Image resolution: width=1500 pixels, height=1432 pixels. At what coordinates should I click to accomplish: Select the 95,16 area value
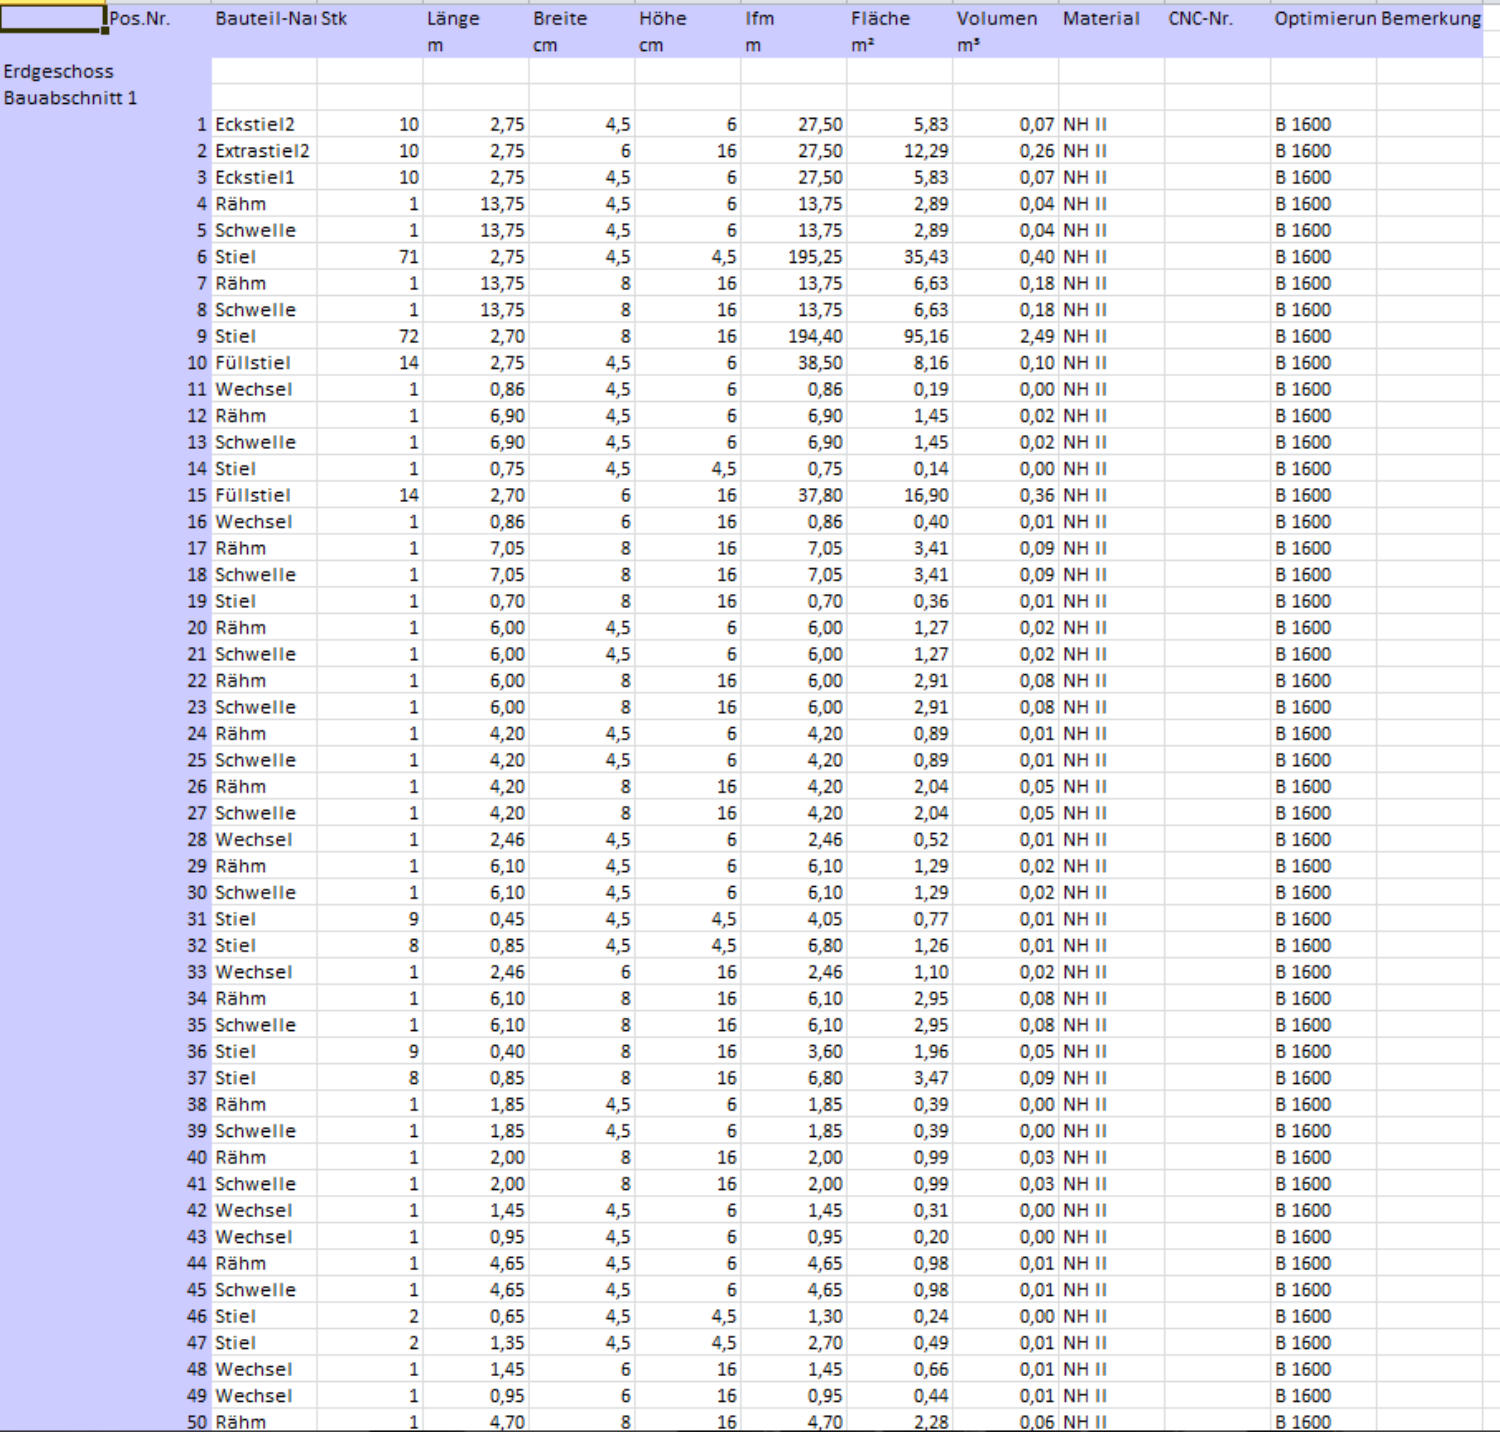(x=900, y=336)
